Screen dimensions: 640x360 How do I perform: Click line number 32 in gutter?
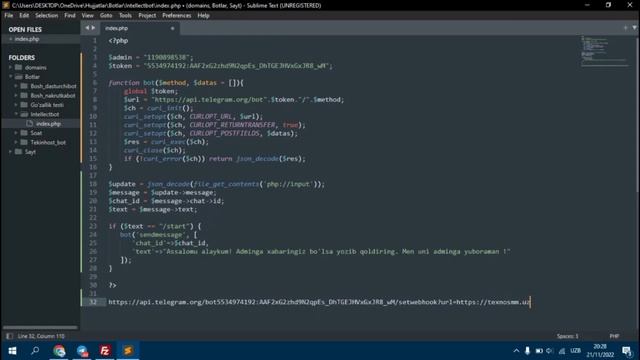[x=93, y=302]
